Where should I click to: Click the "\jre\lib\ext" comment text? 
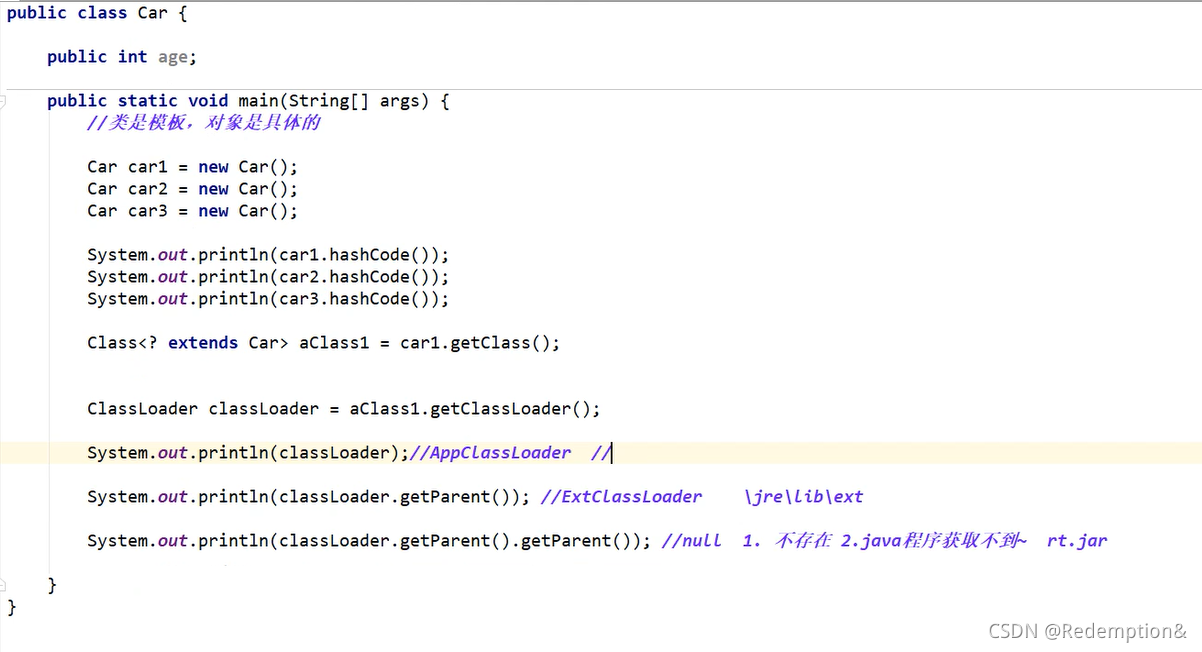point(804,497)
